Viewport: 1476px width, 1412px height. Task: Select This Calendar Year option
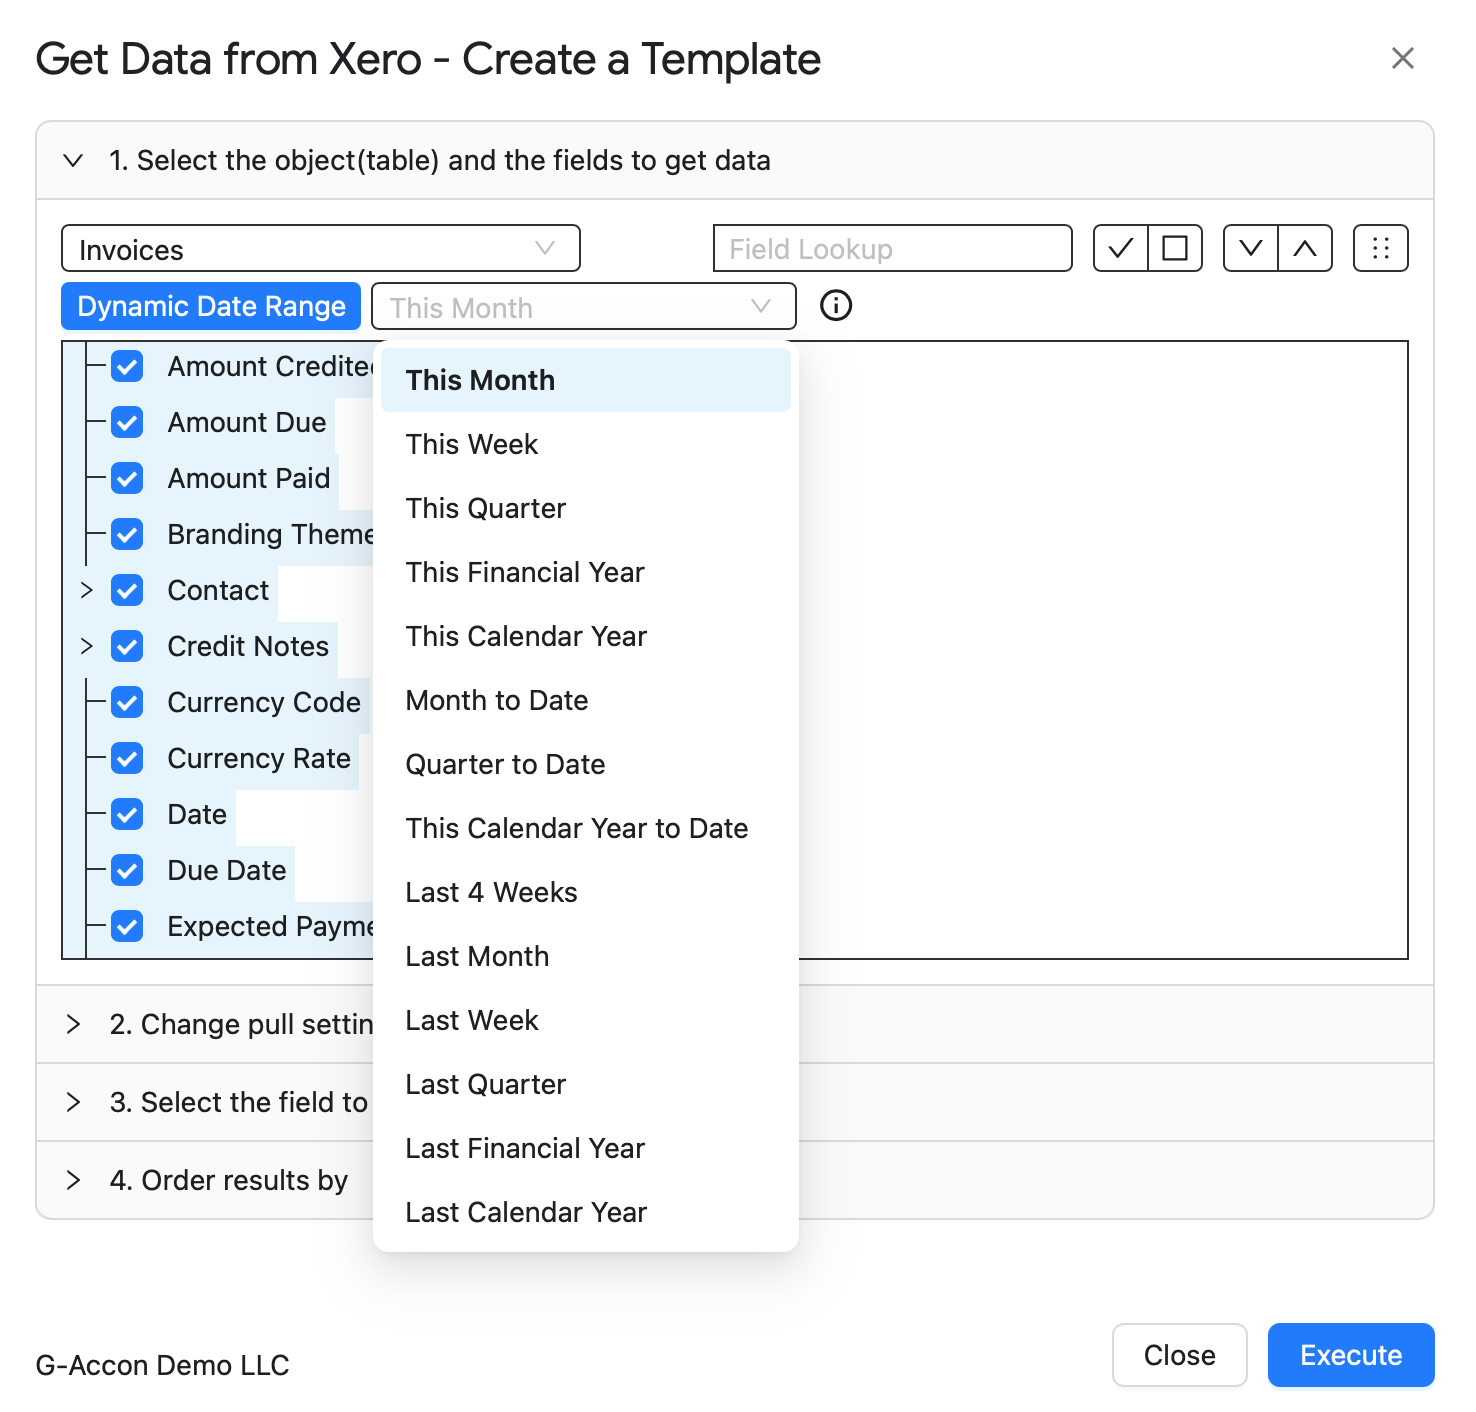586,636
